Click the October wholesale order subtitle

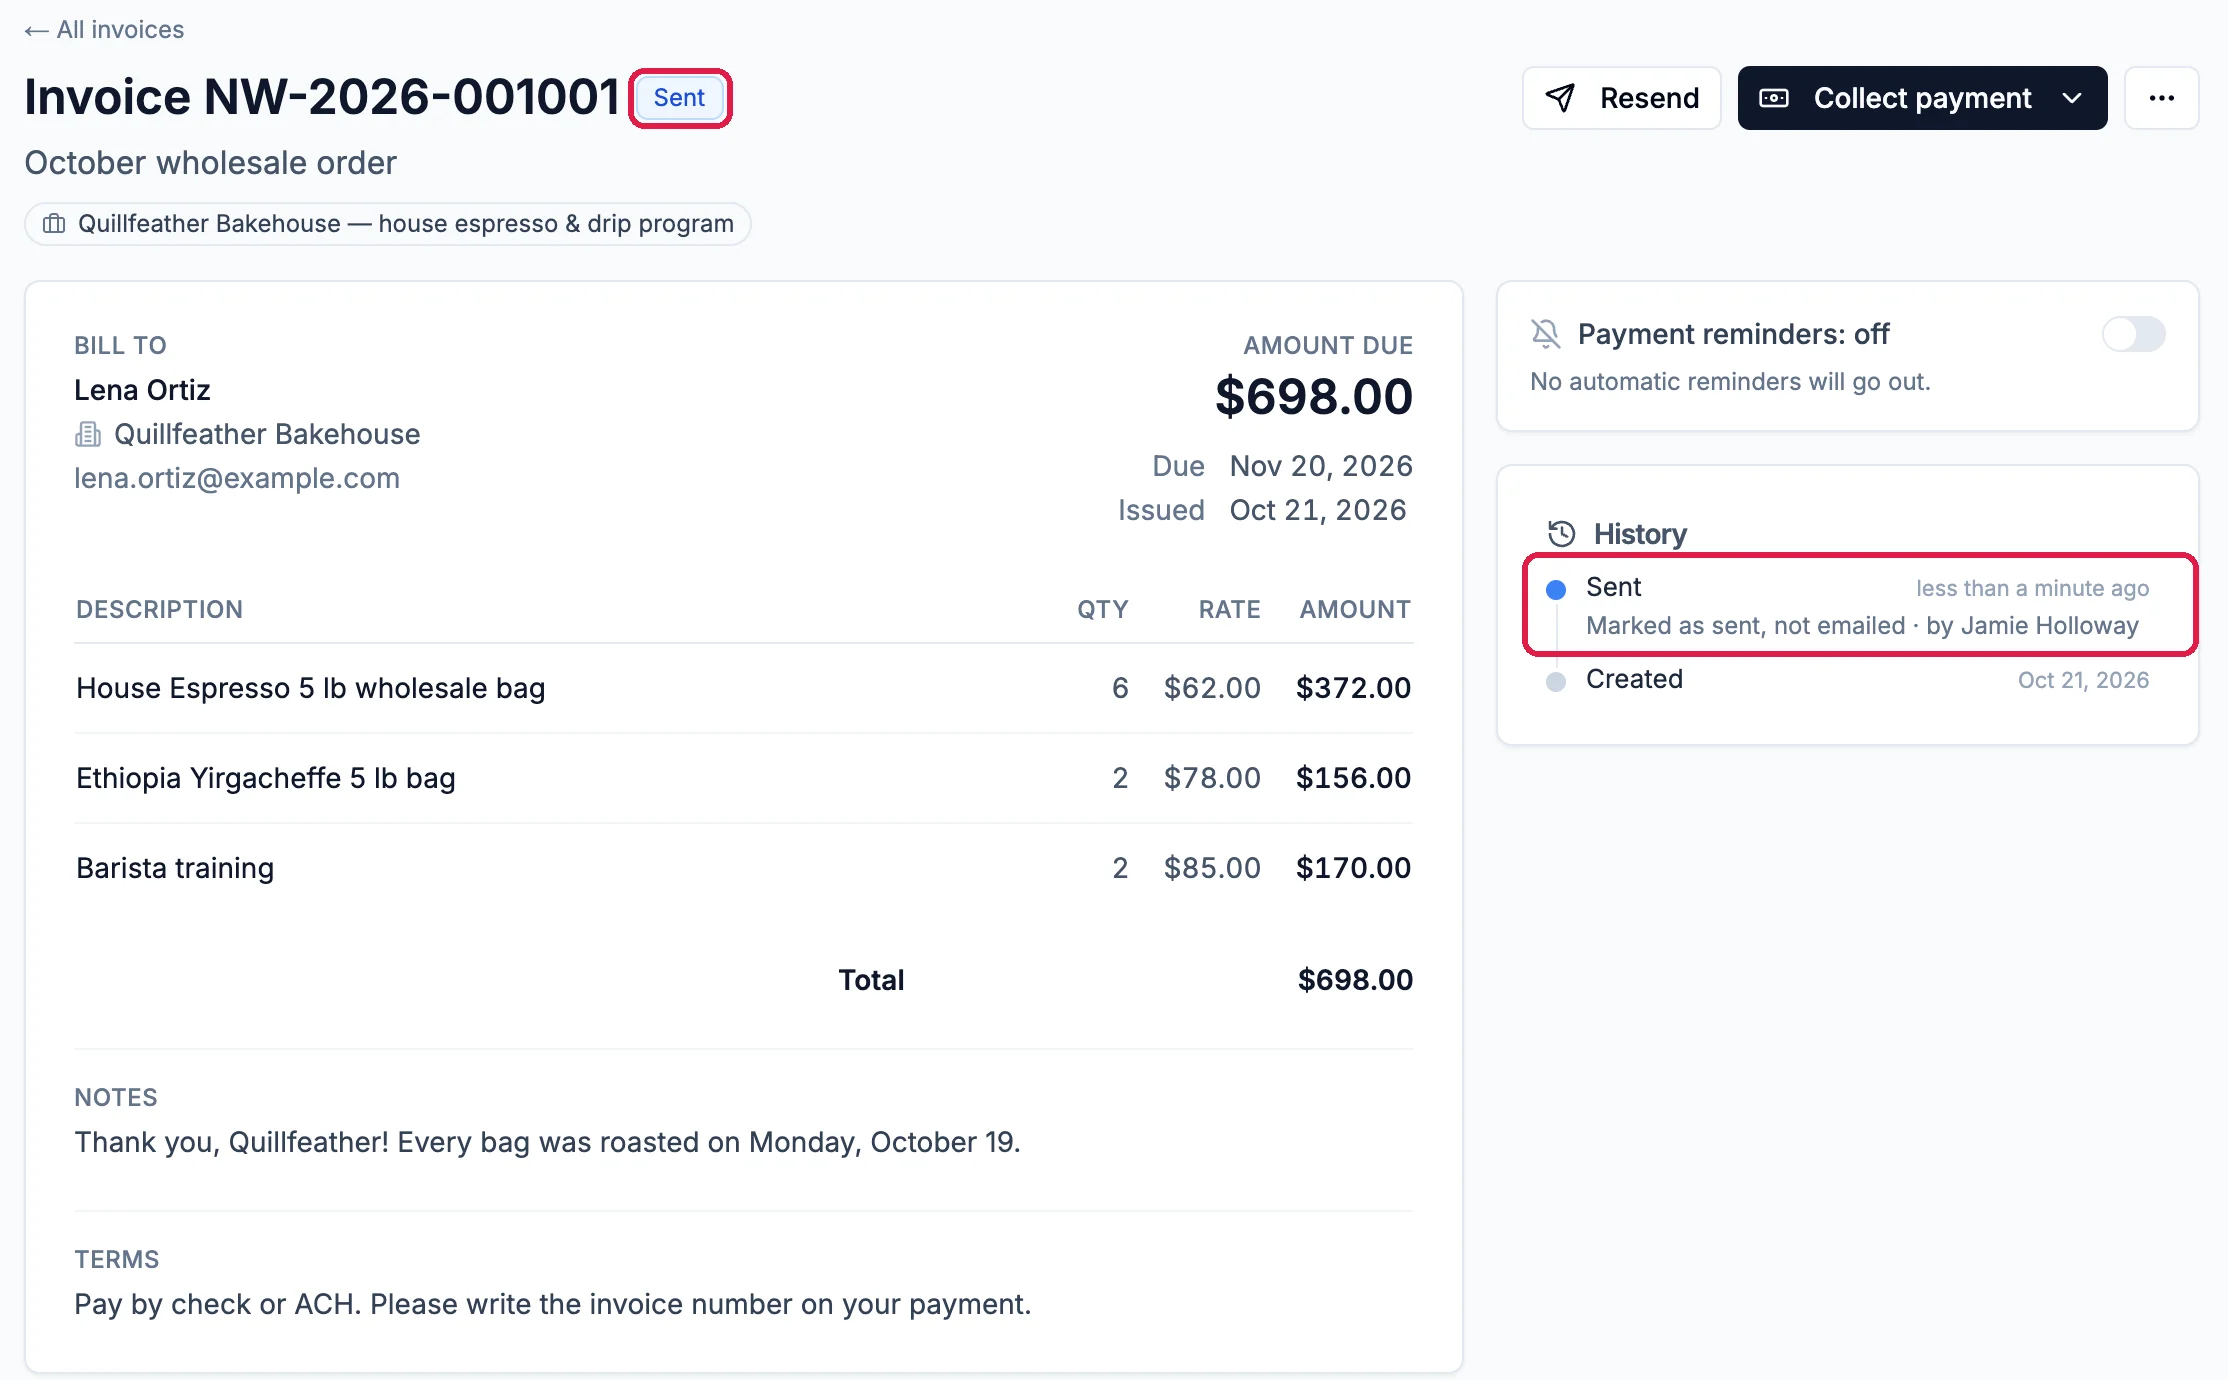(x=210, y=163)
